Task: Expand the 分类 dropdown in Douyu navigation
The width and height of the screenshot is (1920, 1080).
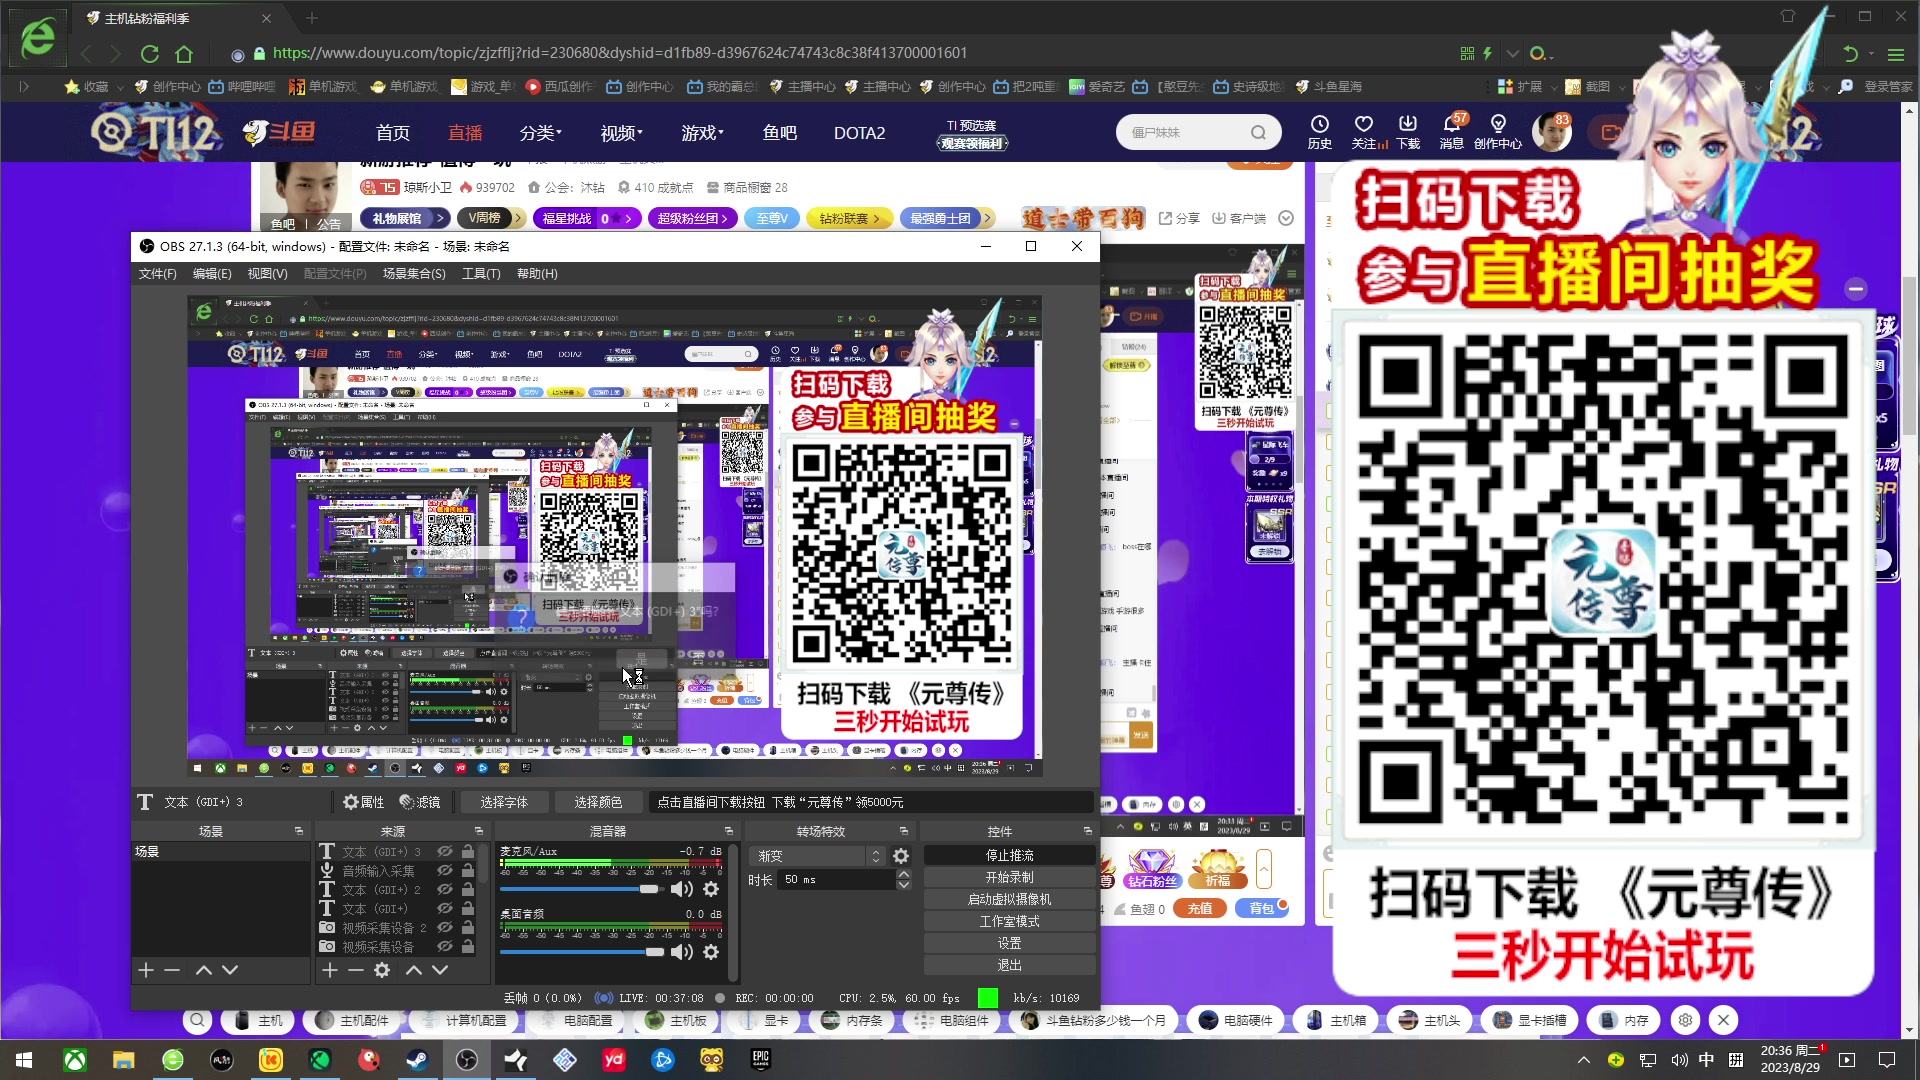Action: point(540,132)
